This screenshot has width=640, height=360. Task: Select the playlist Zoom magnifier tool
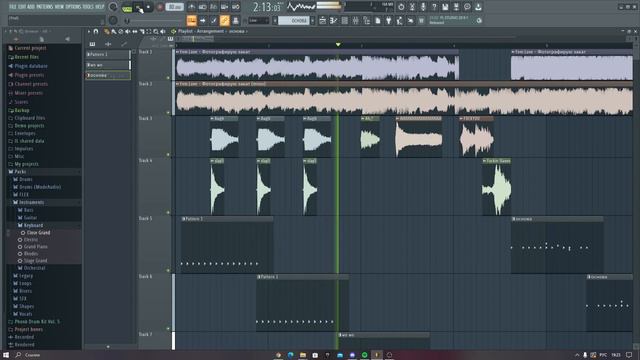click(156, 31)
